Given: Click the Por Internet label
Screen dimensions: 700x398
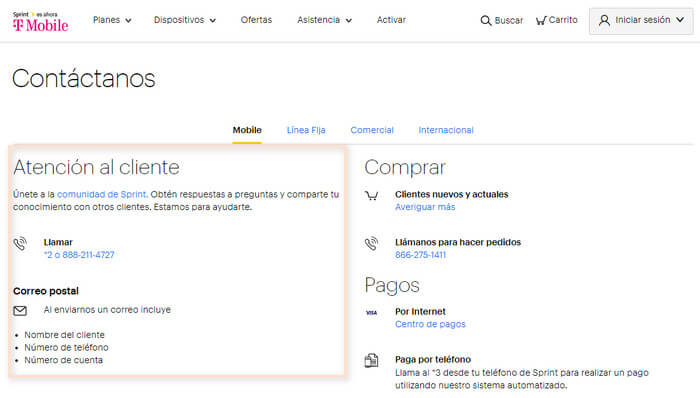Looking at the screenshot, I should [x=420, y=312].
